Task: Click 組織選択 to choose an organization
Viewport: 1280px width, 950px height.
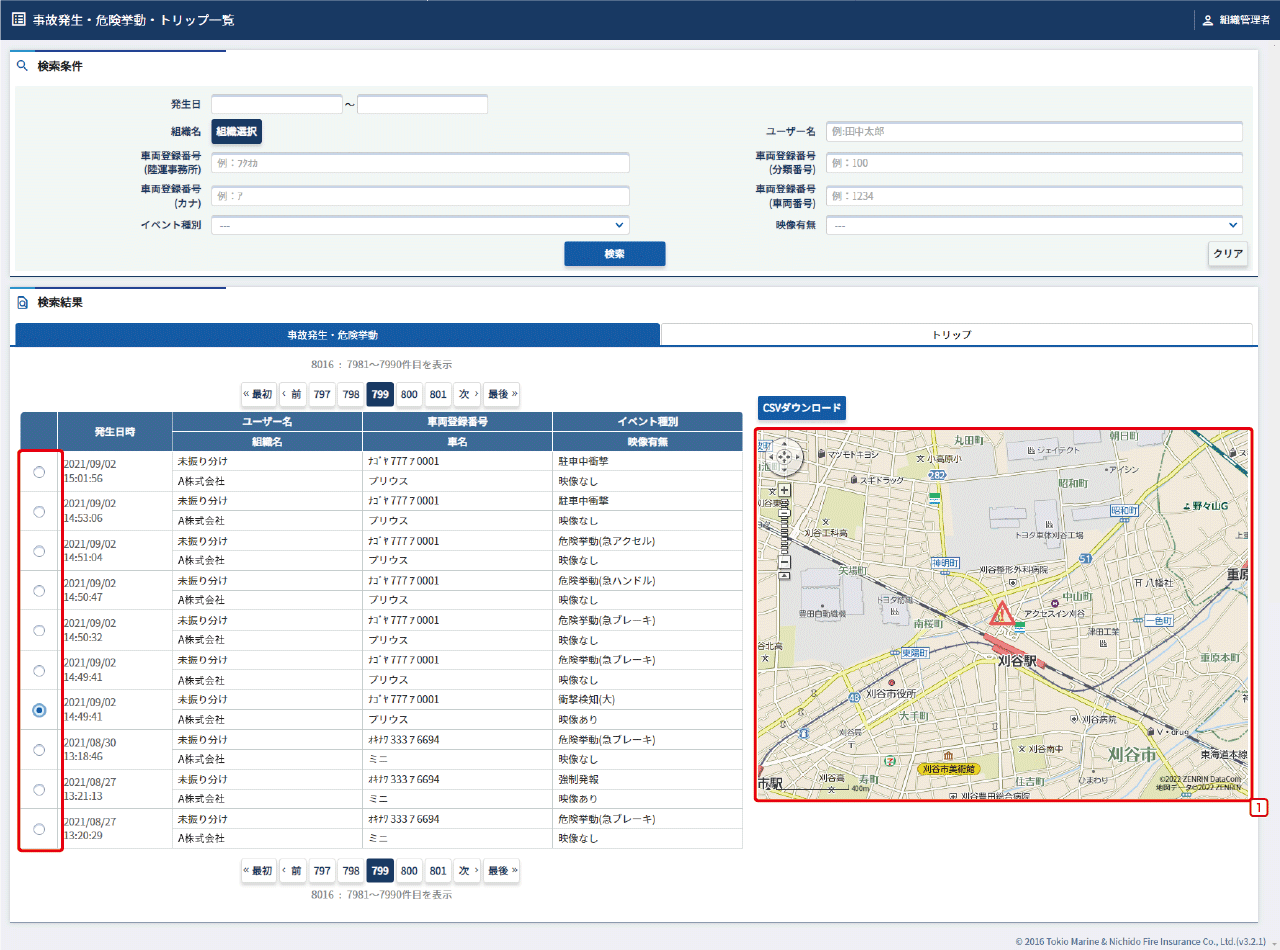Action: [x=236, y=132]
